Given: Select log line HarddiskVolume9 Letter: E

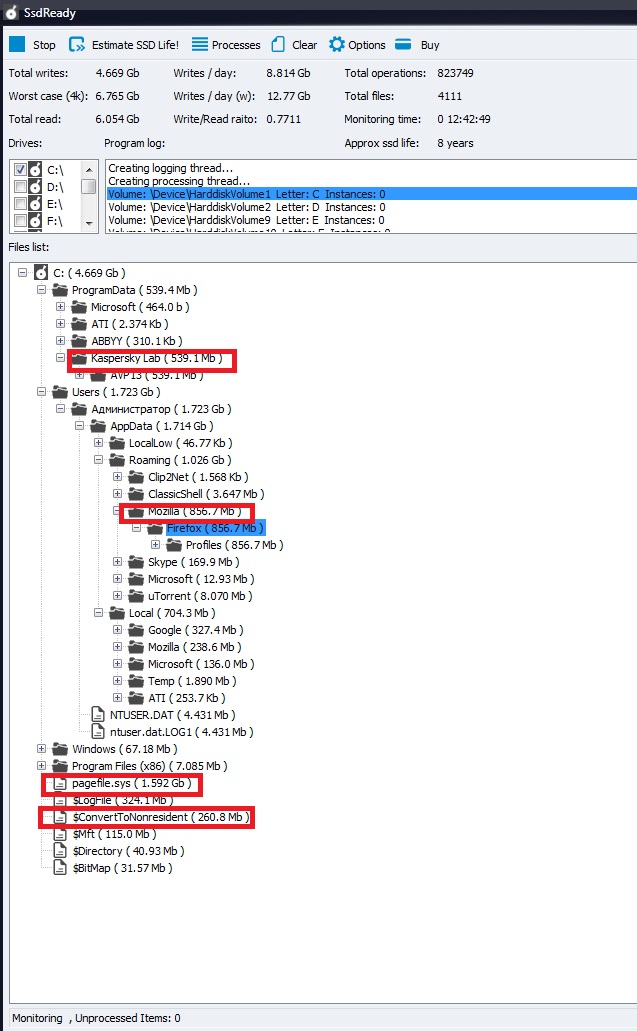Looking at the screenshot, I should pos(247,220).
